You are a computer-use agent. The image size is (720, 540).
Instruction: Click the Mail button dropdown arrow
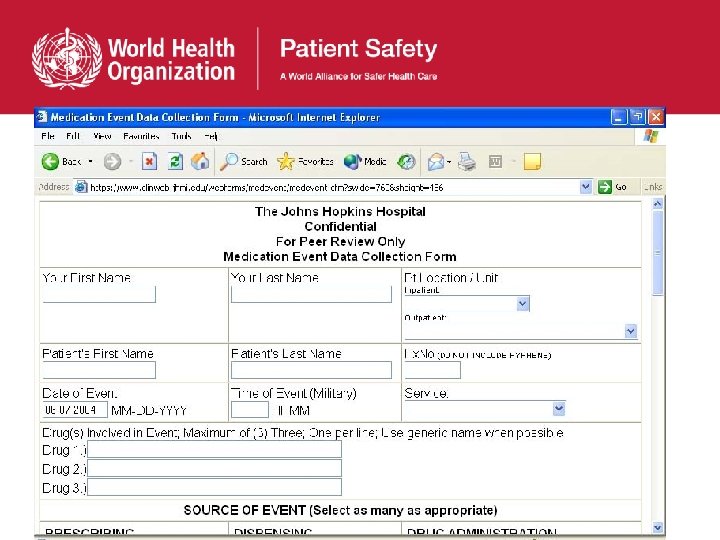tap(449, 162)
